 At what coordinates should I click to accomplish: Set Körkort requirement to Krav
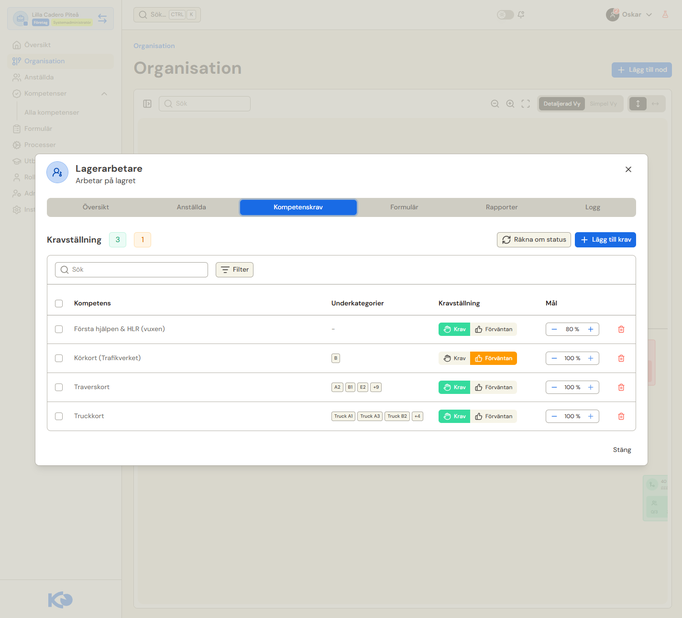tap(454, 358)
